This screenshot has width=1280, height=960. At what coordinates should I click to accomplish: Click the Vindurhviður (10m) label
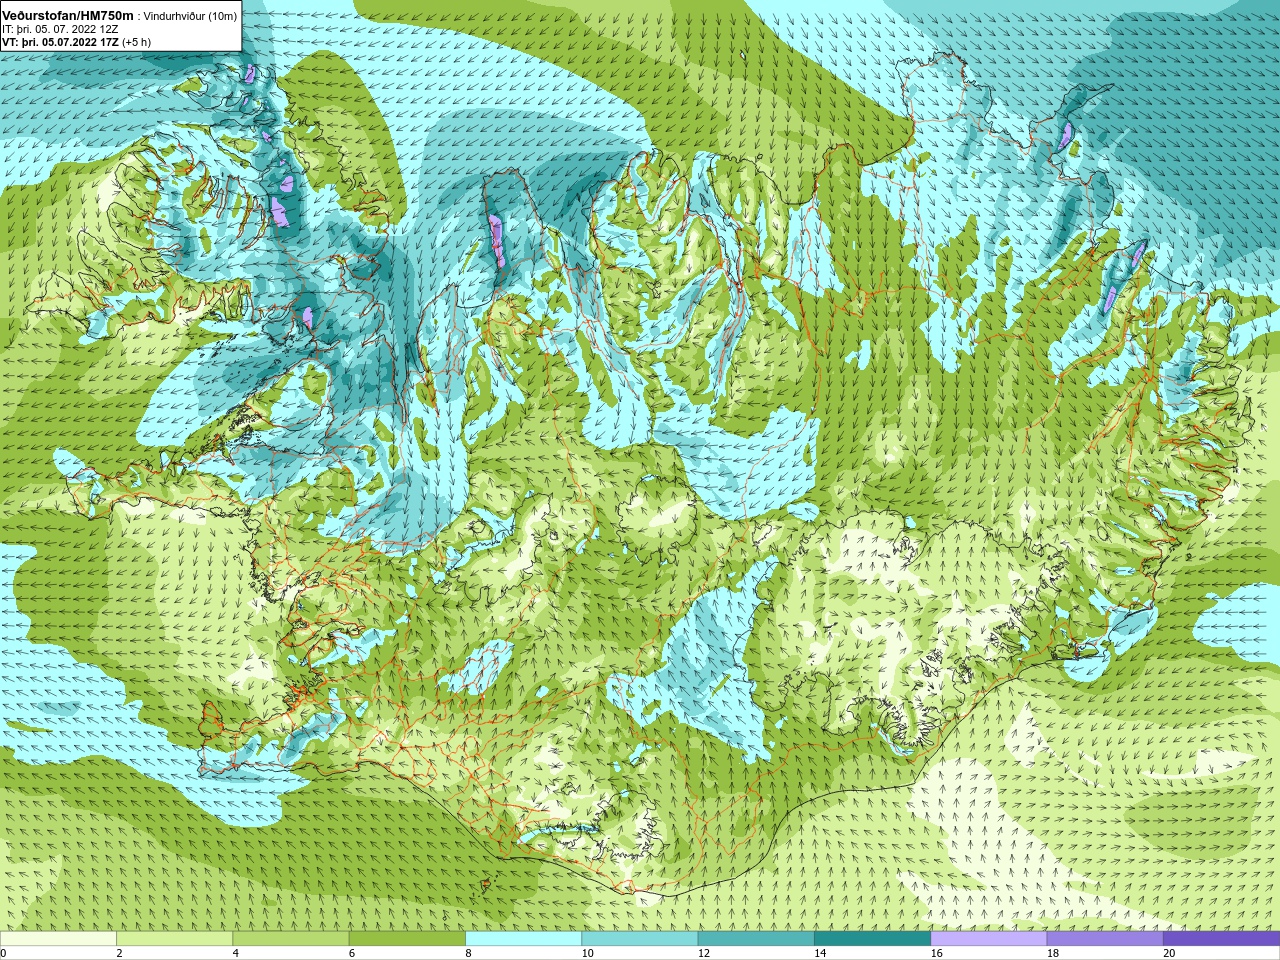191,15
